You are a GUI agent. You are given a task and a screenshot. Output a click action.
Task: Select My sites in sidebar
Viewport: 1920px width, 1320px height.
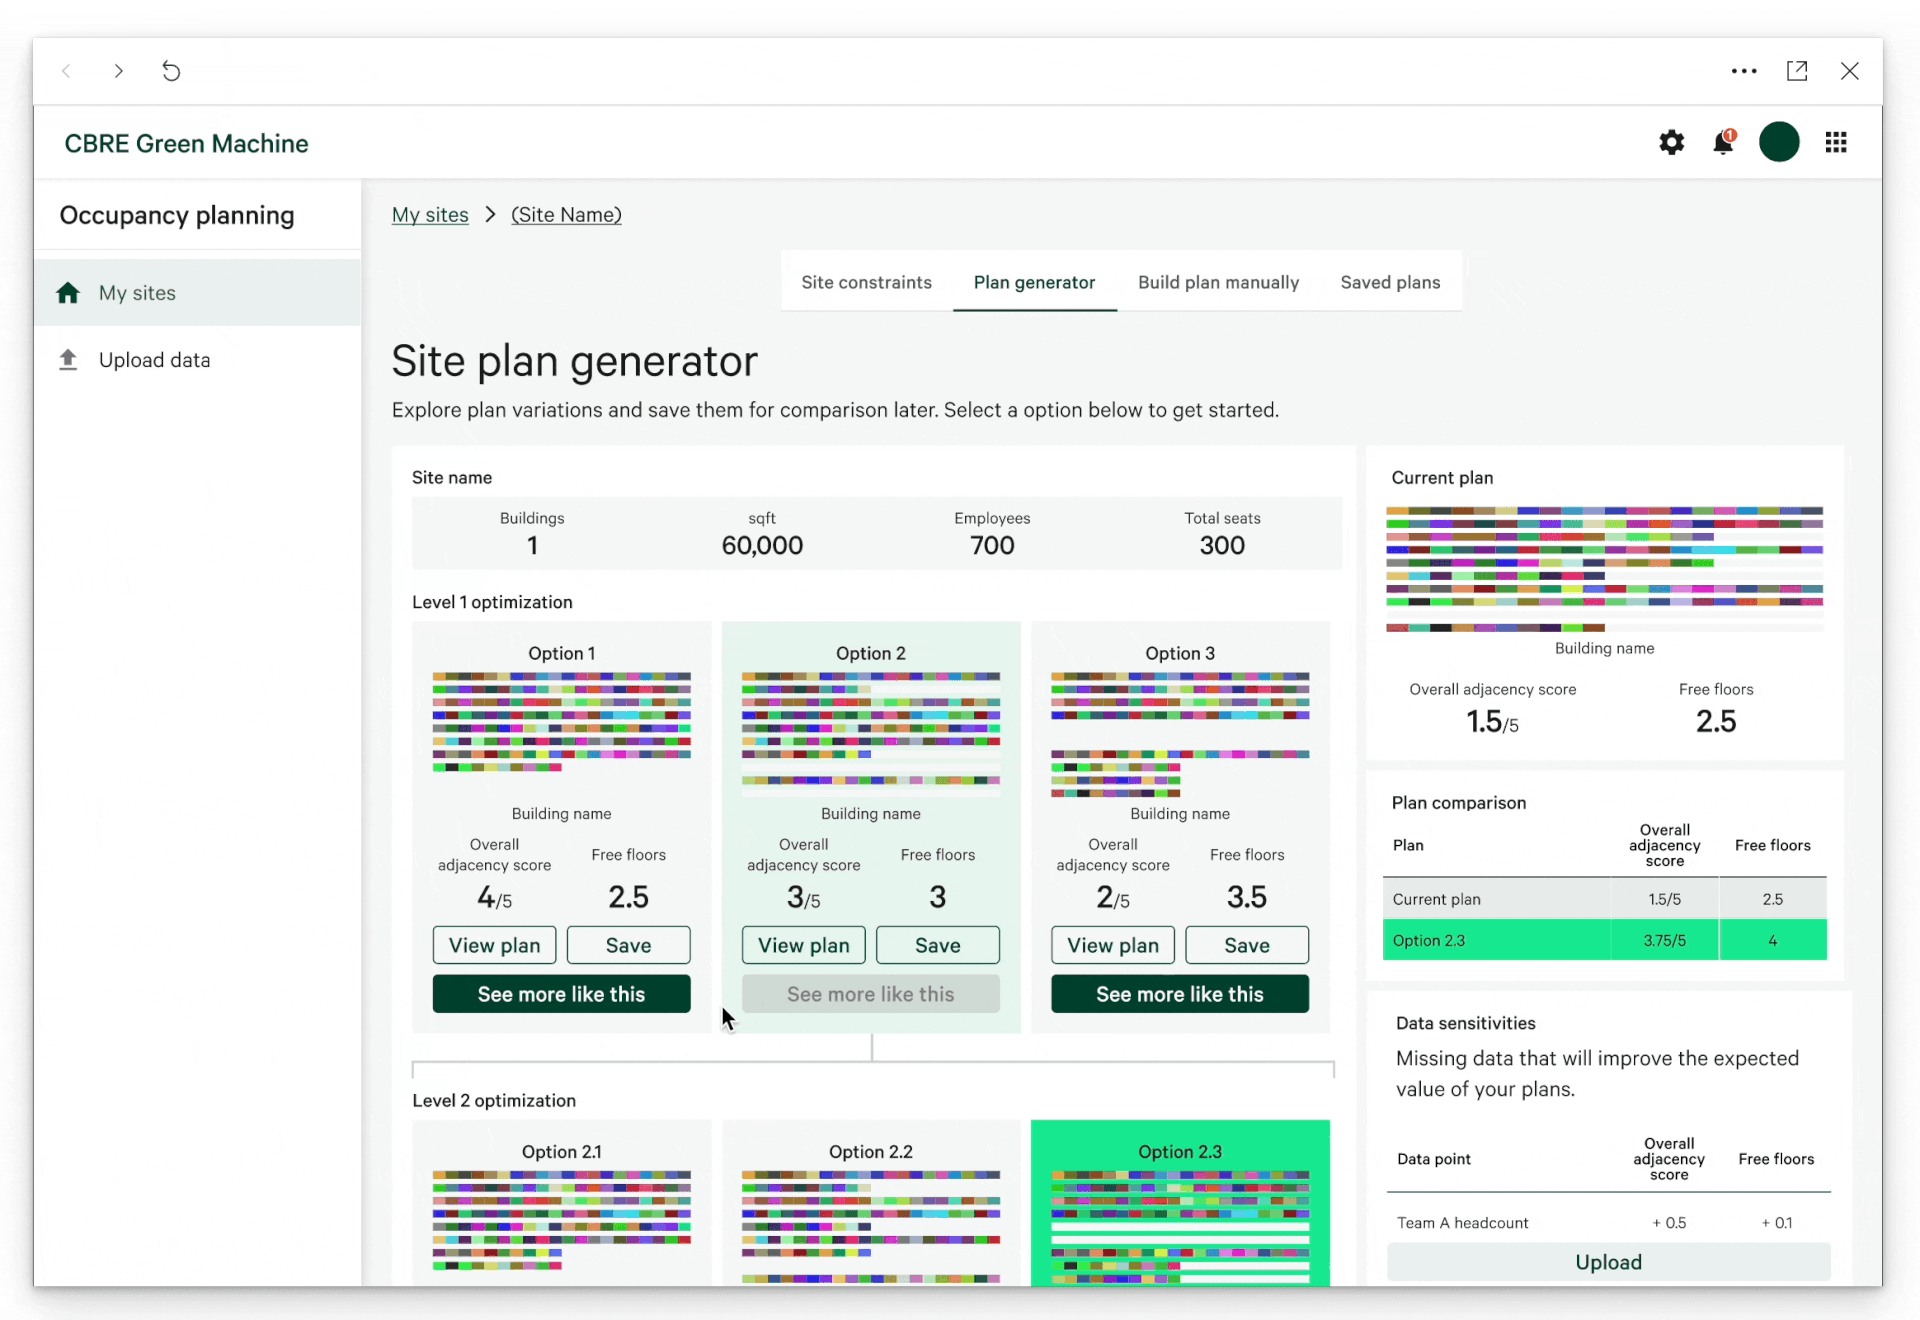[137, 293]
